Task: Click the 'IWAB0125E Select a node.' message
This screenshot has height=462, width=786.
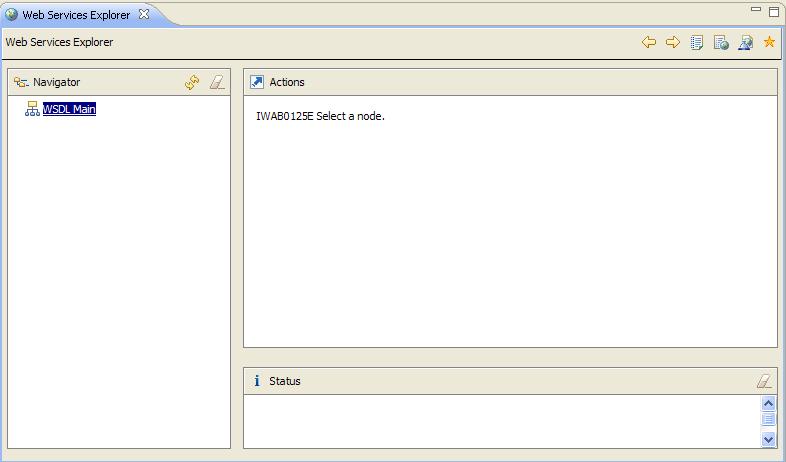Action: tap(320, 116)
